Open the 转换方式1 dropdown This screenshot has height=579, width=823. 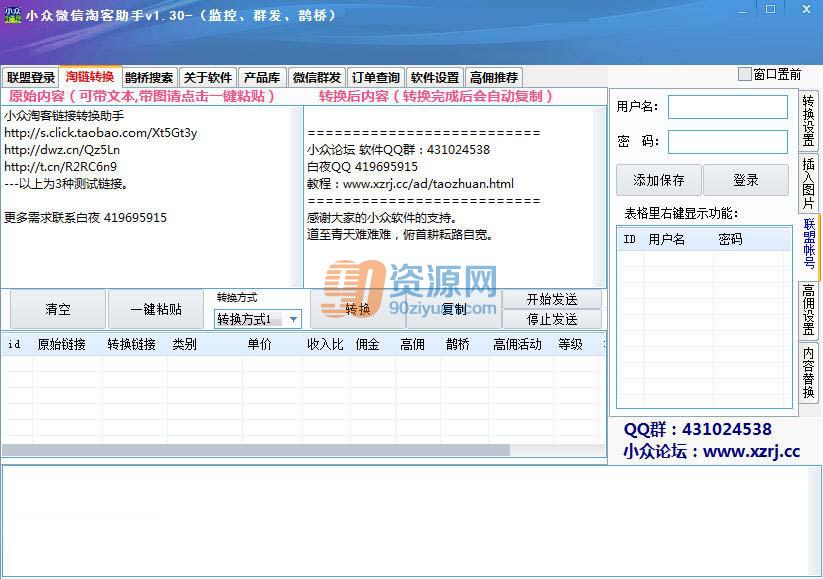258,319
